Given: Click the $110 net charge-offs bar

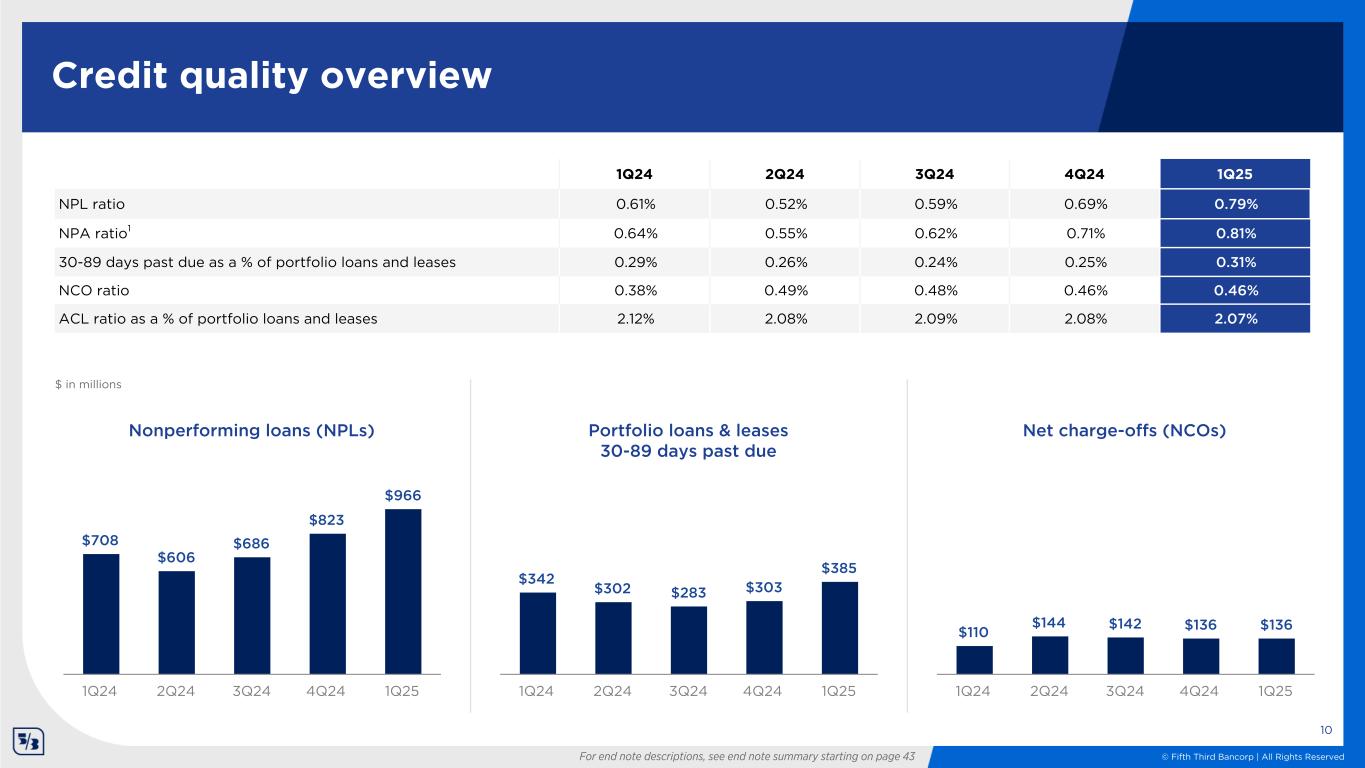Looking at the screenshot, I should (974, 660).
